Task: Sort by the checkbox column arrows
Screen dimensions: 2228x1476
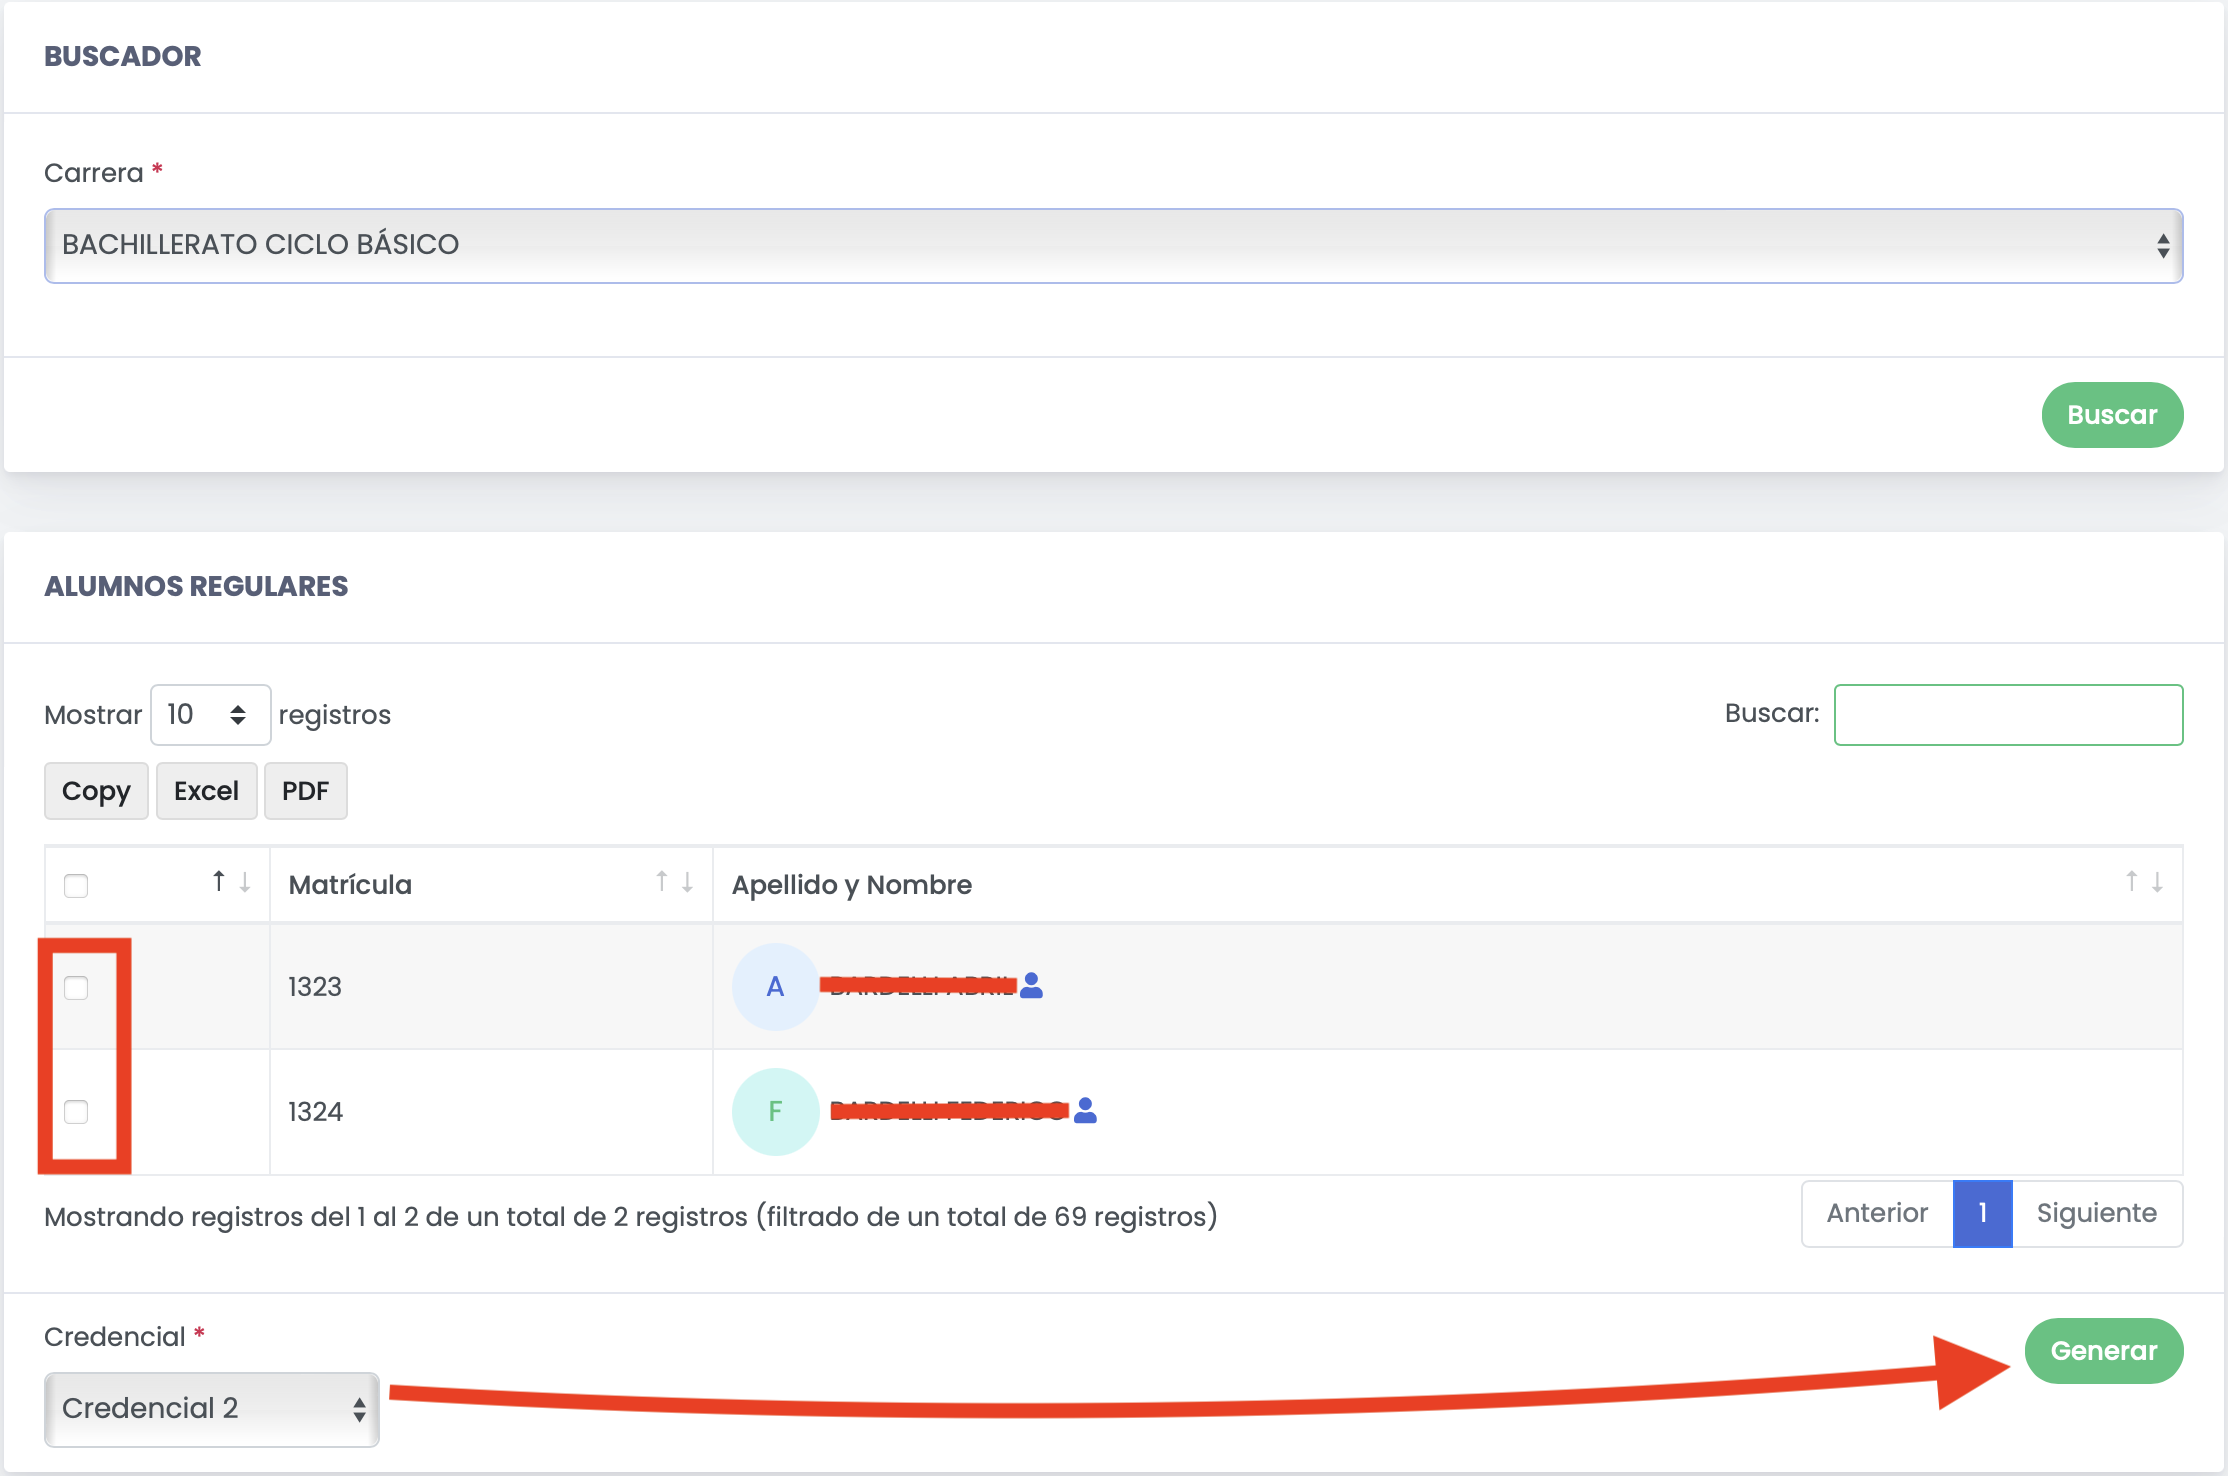Action: tap(231, 882)
